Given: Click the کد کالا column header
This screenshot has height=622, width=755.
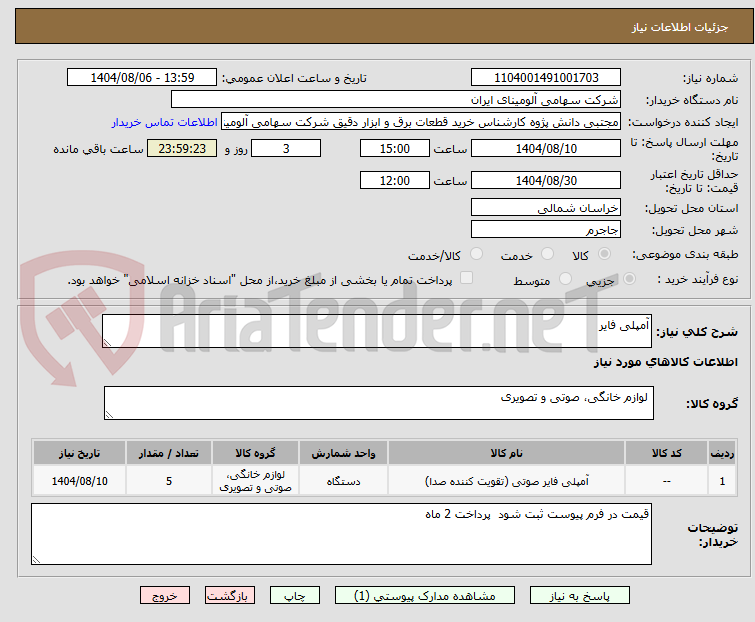Looking at the screenshot, I should click(666, 453).
